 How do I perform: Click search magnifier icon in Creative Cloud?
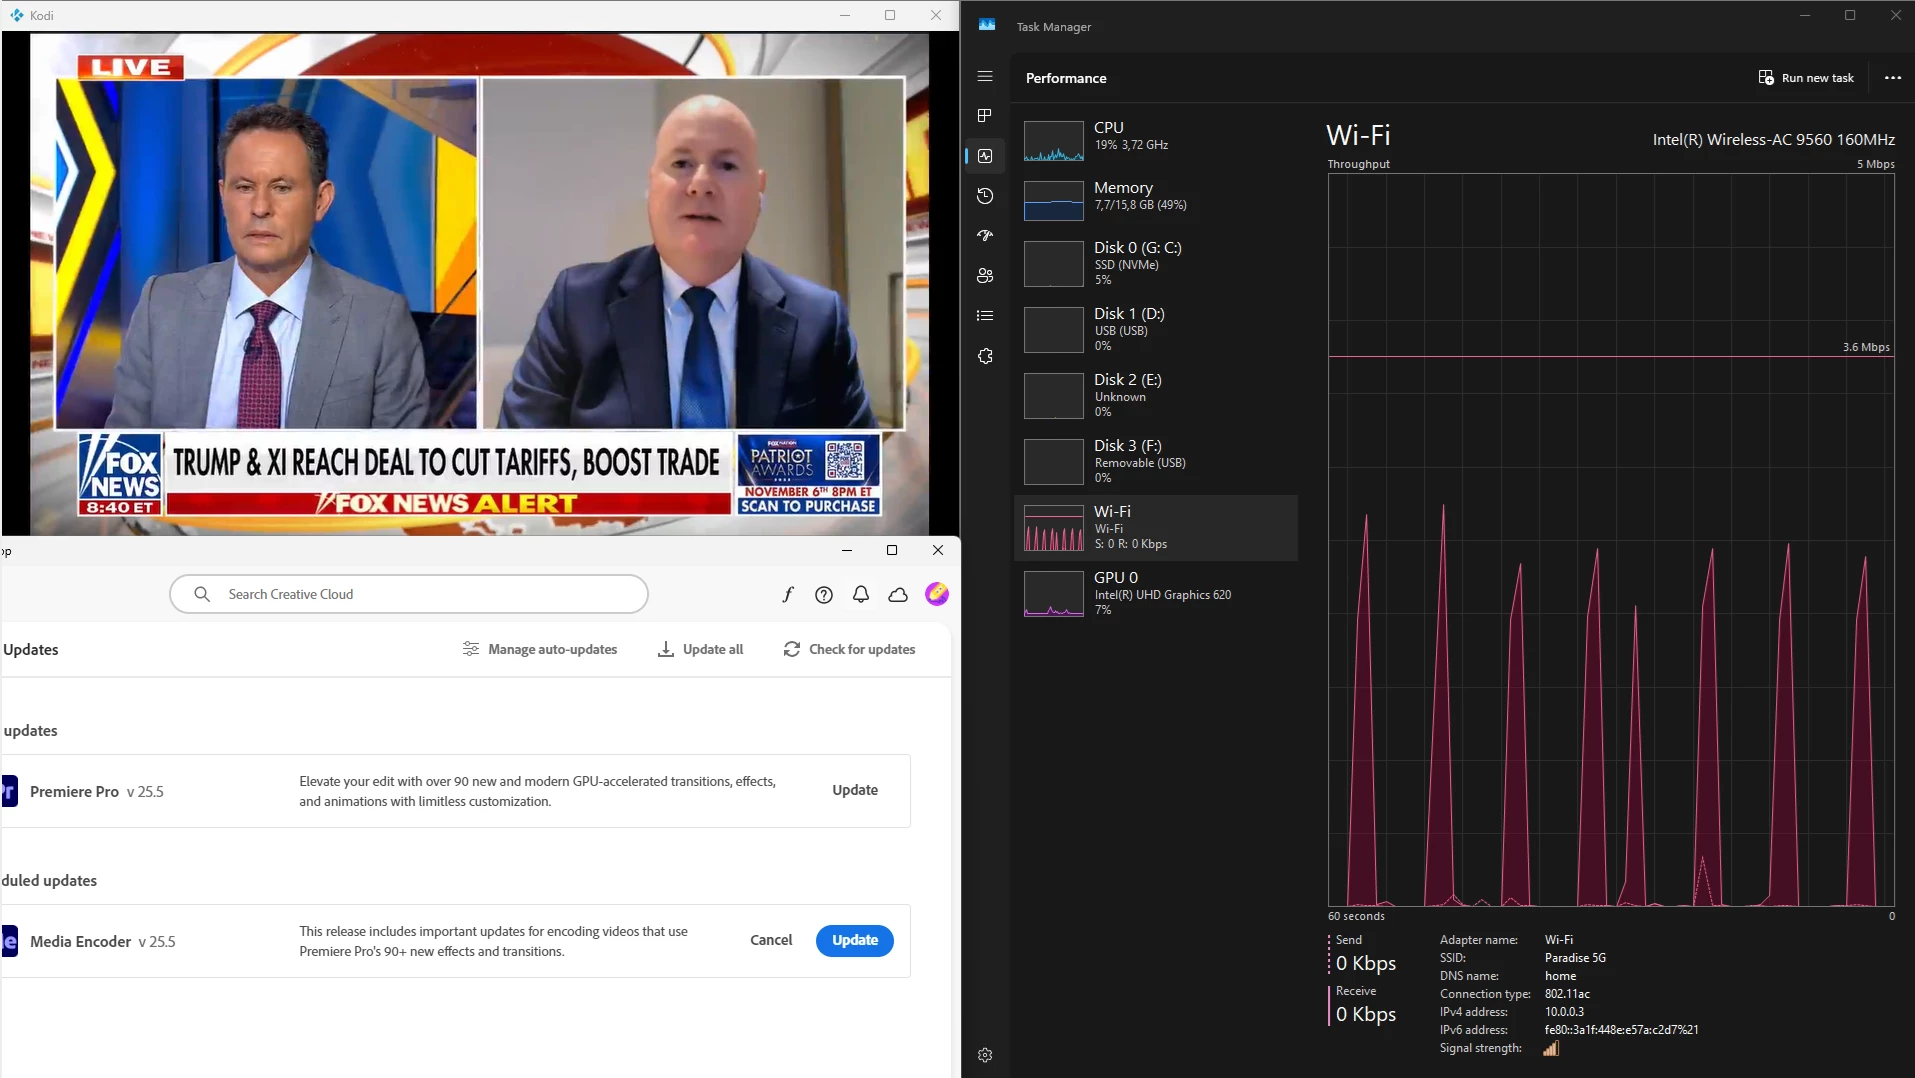[202, 594]
